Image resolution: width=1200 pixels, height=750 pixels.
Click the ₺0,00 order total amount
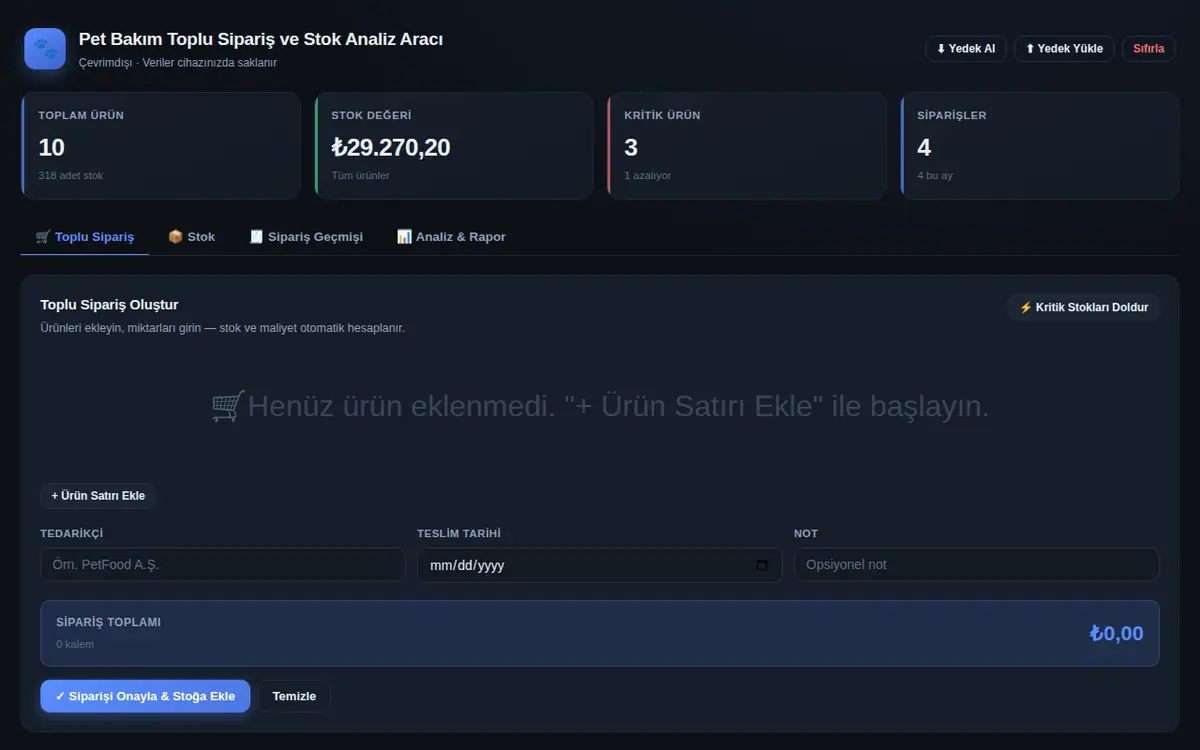(1116, 633)
